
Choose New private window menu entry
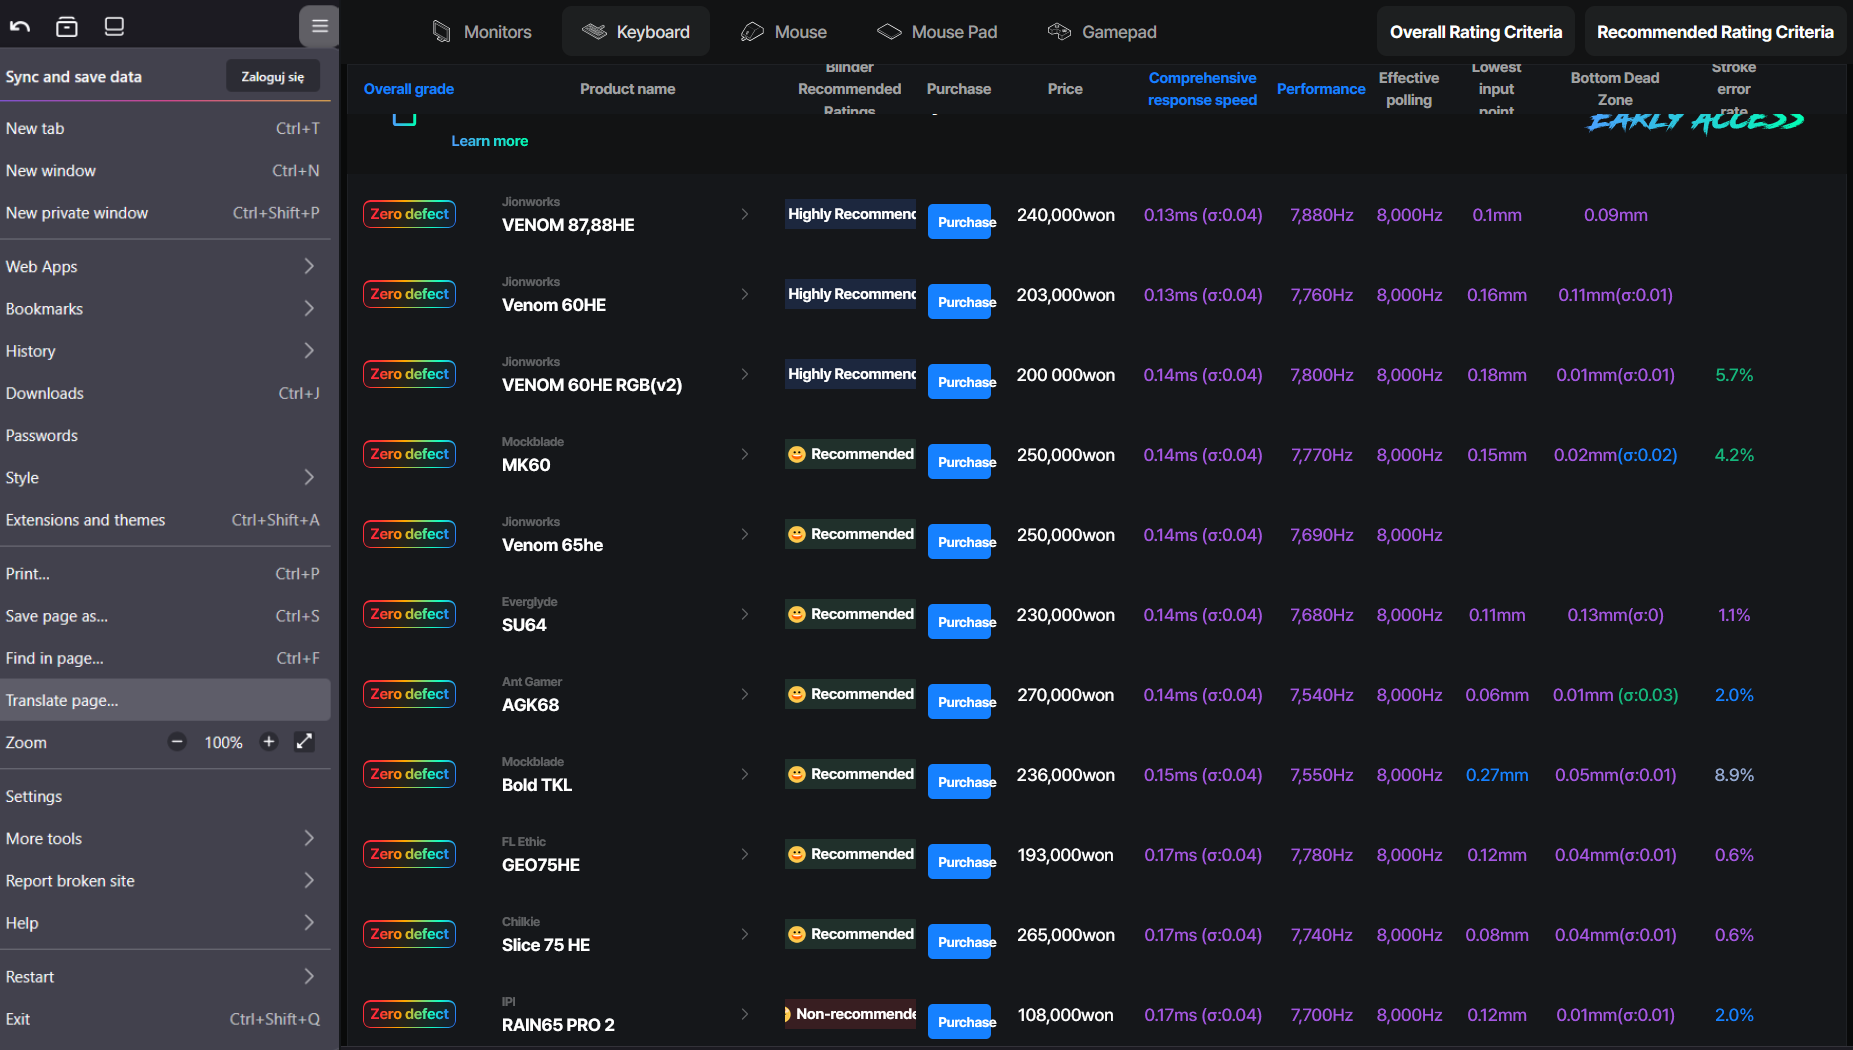(x=165, y=213)
